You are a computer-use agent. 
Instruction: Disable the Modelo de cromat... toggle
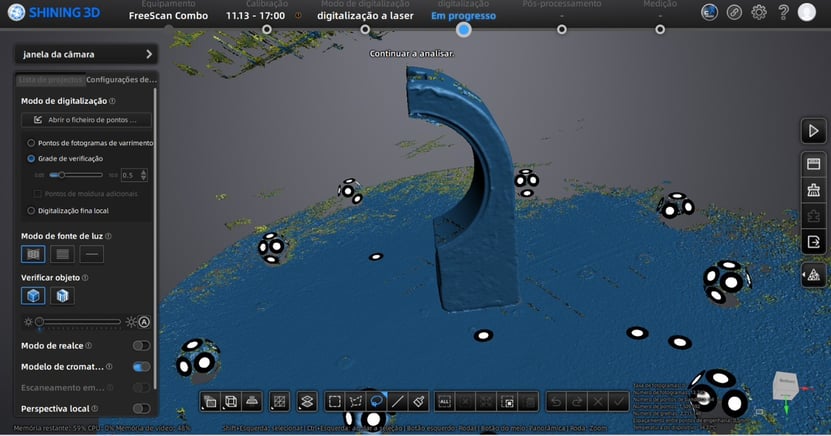tap(141, 367)
